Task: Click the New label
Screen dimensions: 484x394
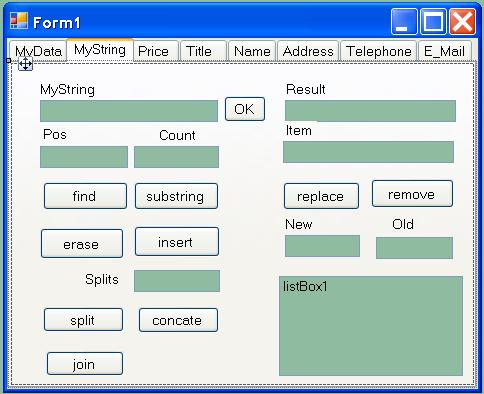Action: [x=299, y=224]
